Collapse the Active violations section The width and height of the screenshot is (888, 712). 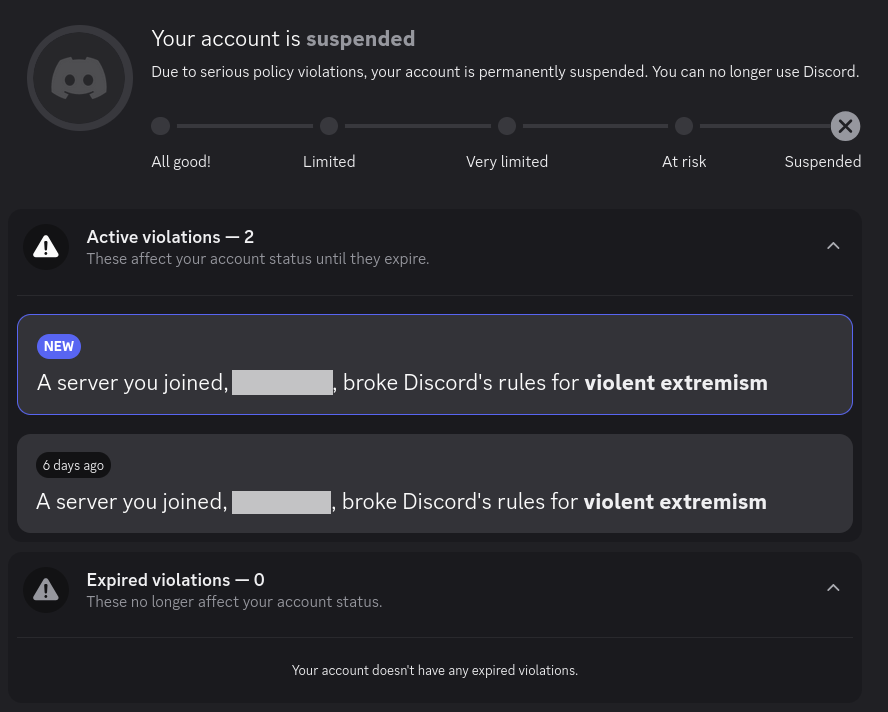pyautogui.click(x=833, y=246)
